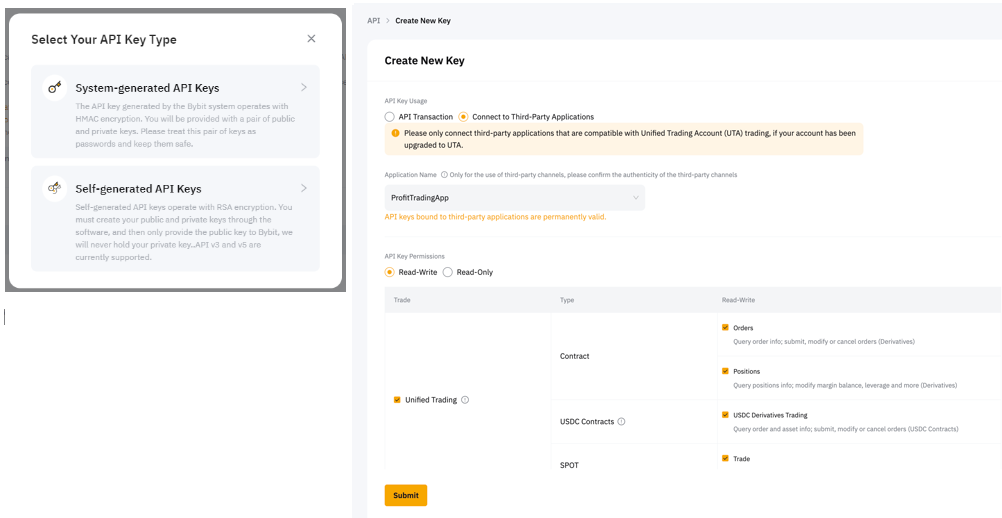The width and height of the screenshot is (1002, 518).
Task: Expand the Self-generated API Keys chevron
Action: click(x=304, y=188)
